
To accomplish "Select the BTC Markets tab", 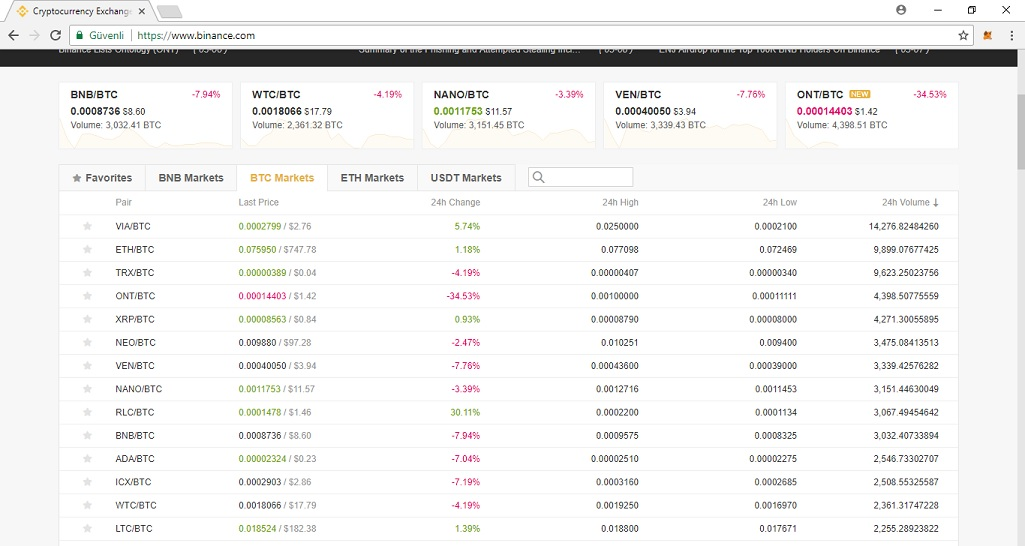I will tap(282, 178).
